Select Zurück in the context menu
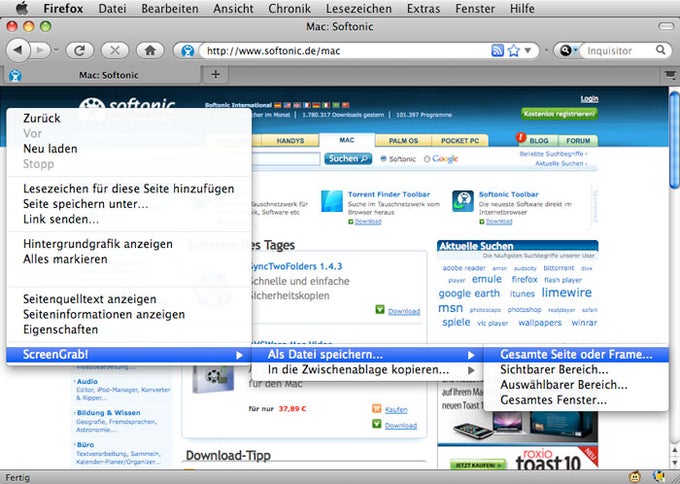Viewport: 680px width, 484px height. pyautogui.click(x=129, y=118)
